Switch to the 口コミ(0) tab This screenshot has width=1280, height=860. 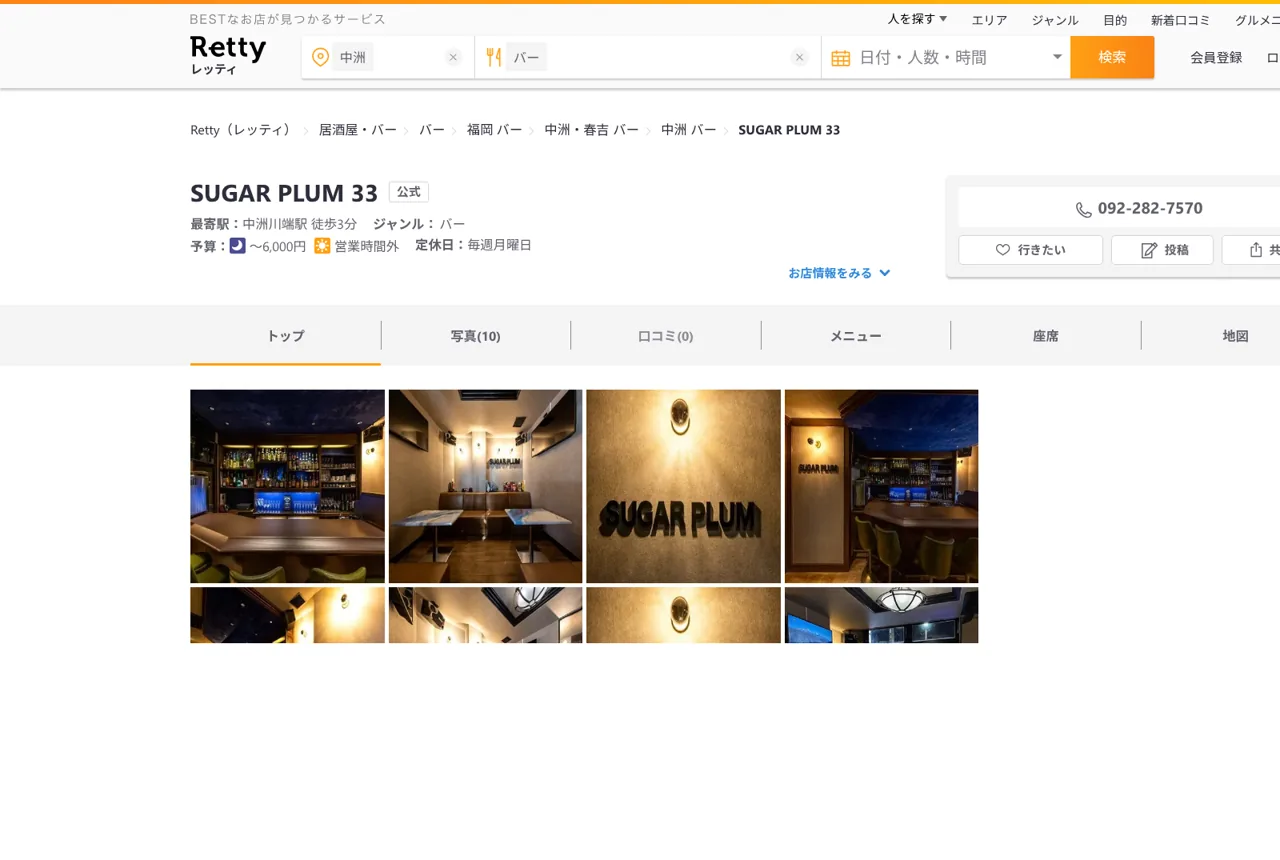click(666, 336)
